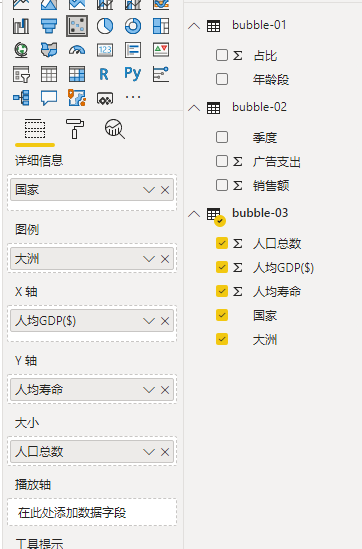The image size is (362, 549).
Task: Insert an R script visual
Action: [104, 74]
